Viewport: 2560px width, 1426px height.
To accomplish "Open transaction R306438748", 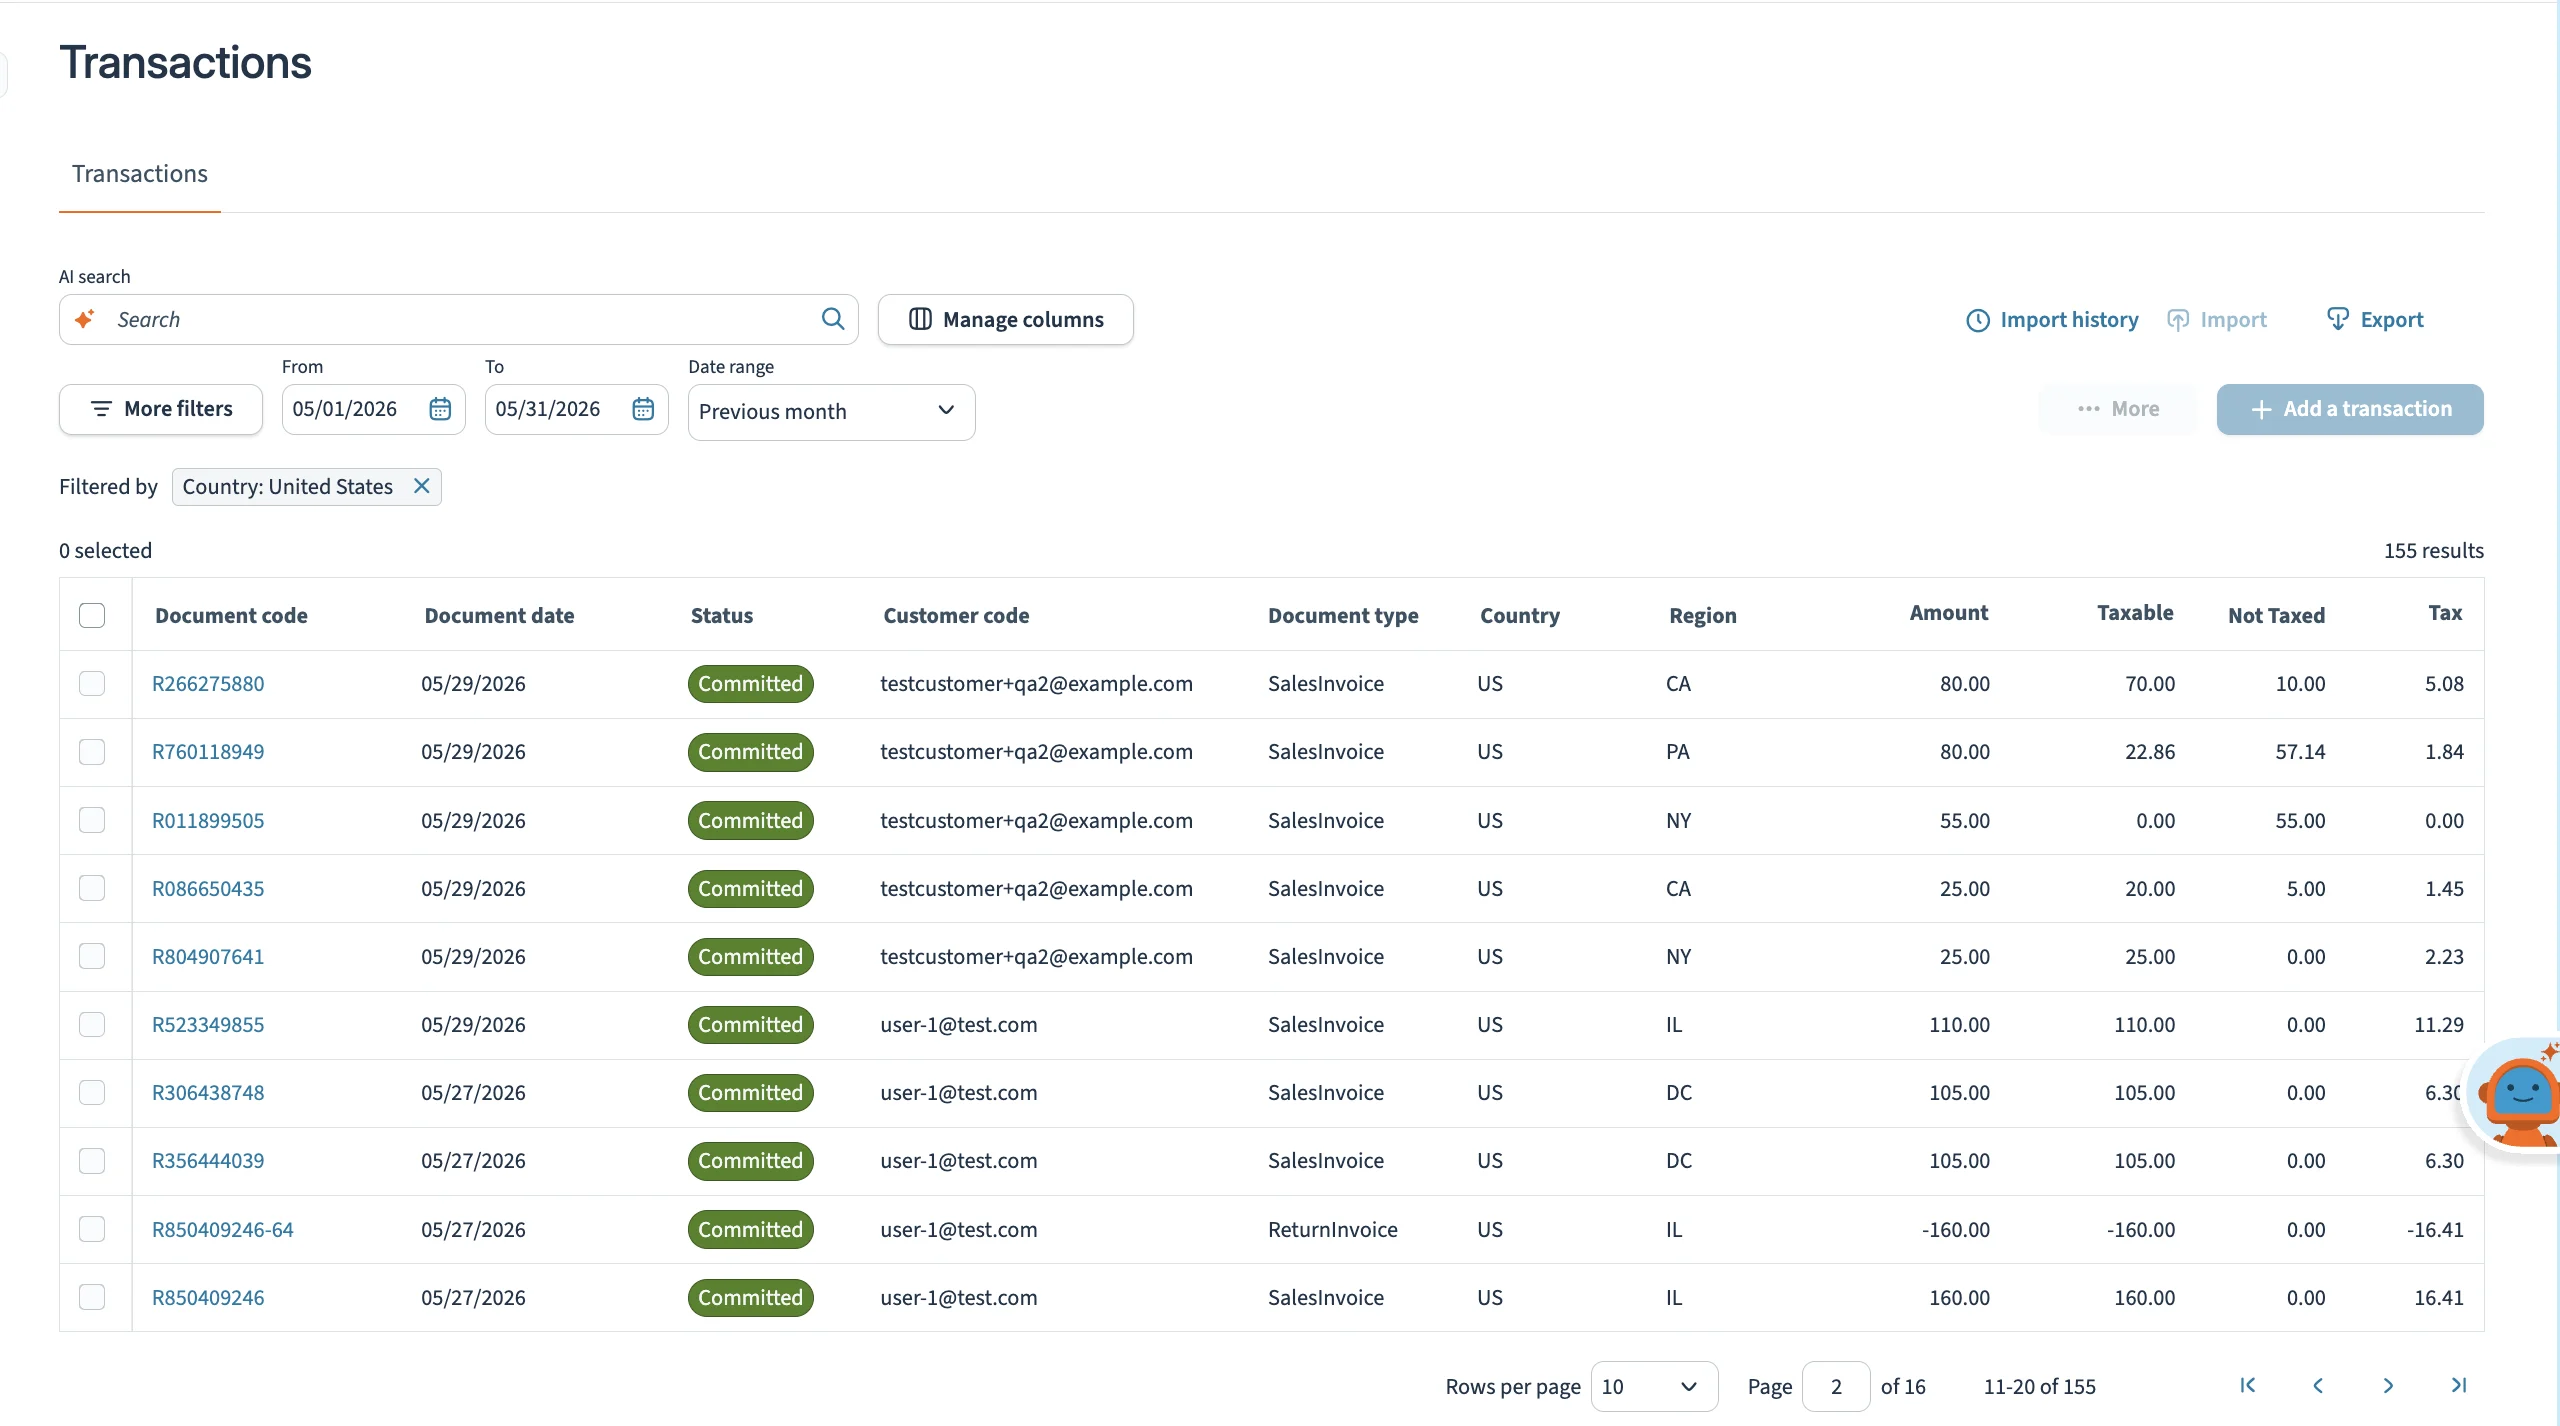I will tap(208, 1092).
